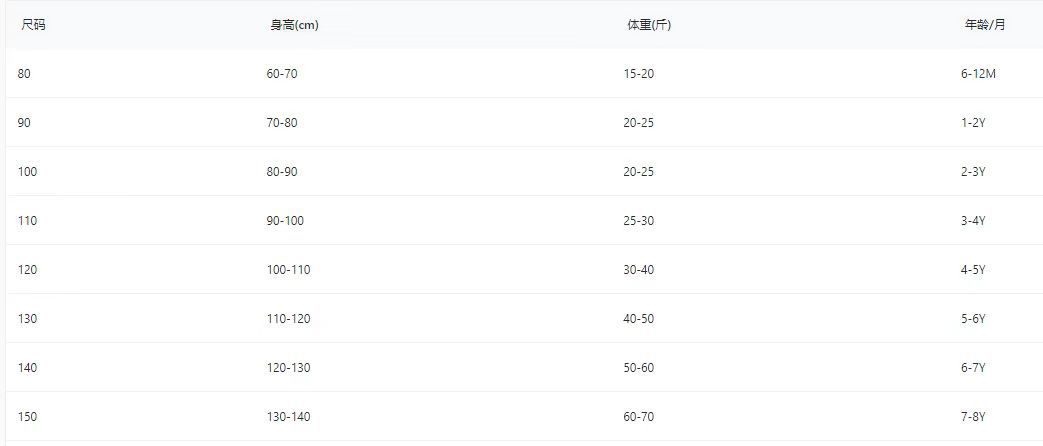Select the size 80 cell in 尺码 column
The width and height of the screenshot is (1043, 446).
click(x=25, y=74)
